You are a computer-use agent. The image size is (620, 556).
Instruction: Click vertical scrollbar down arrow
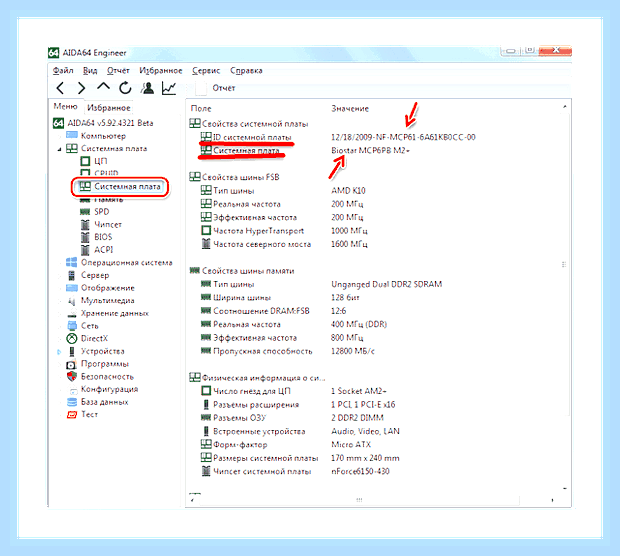coord(565,489)
